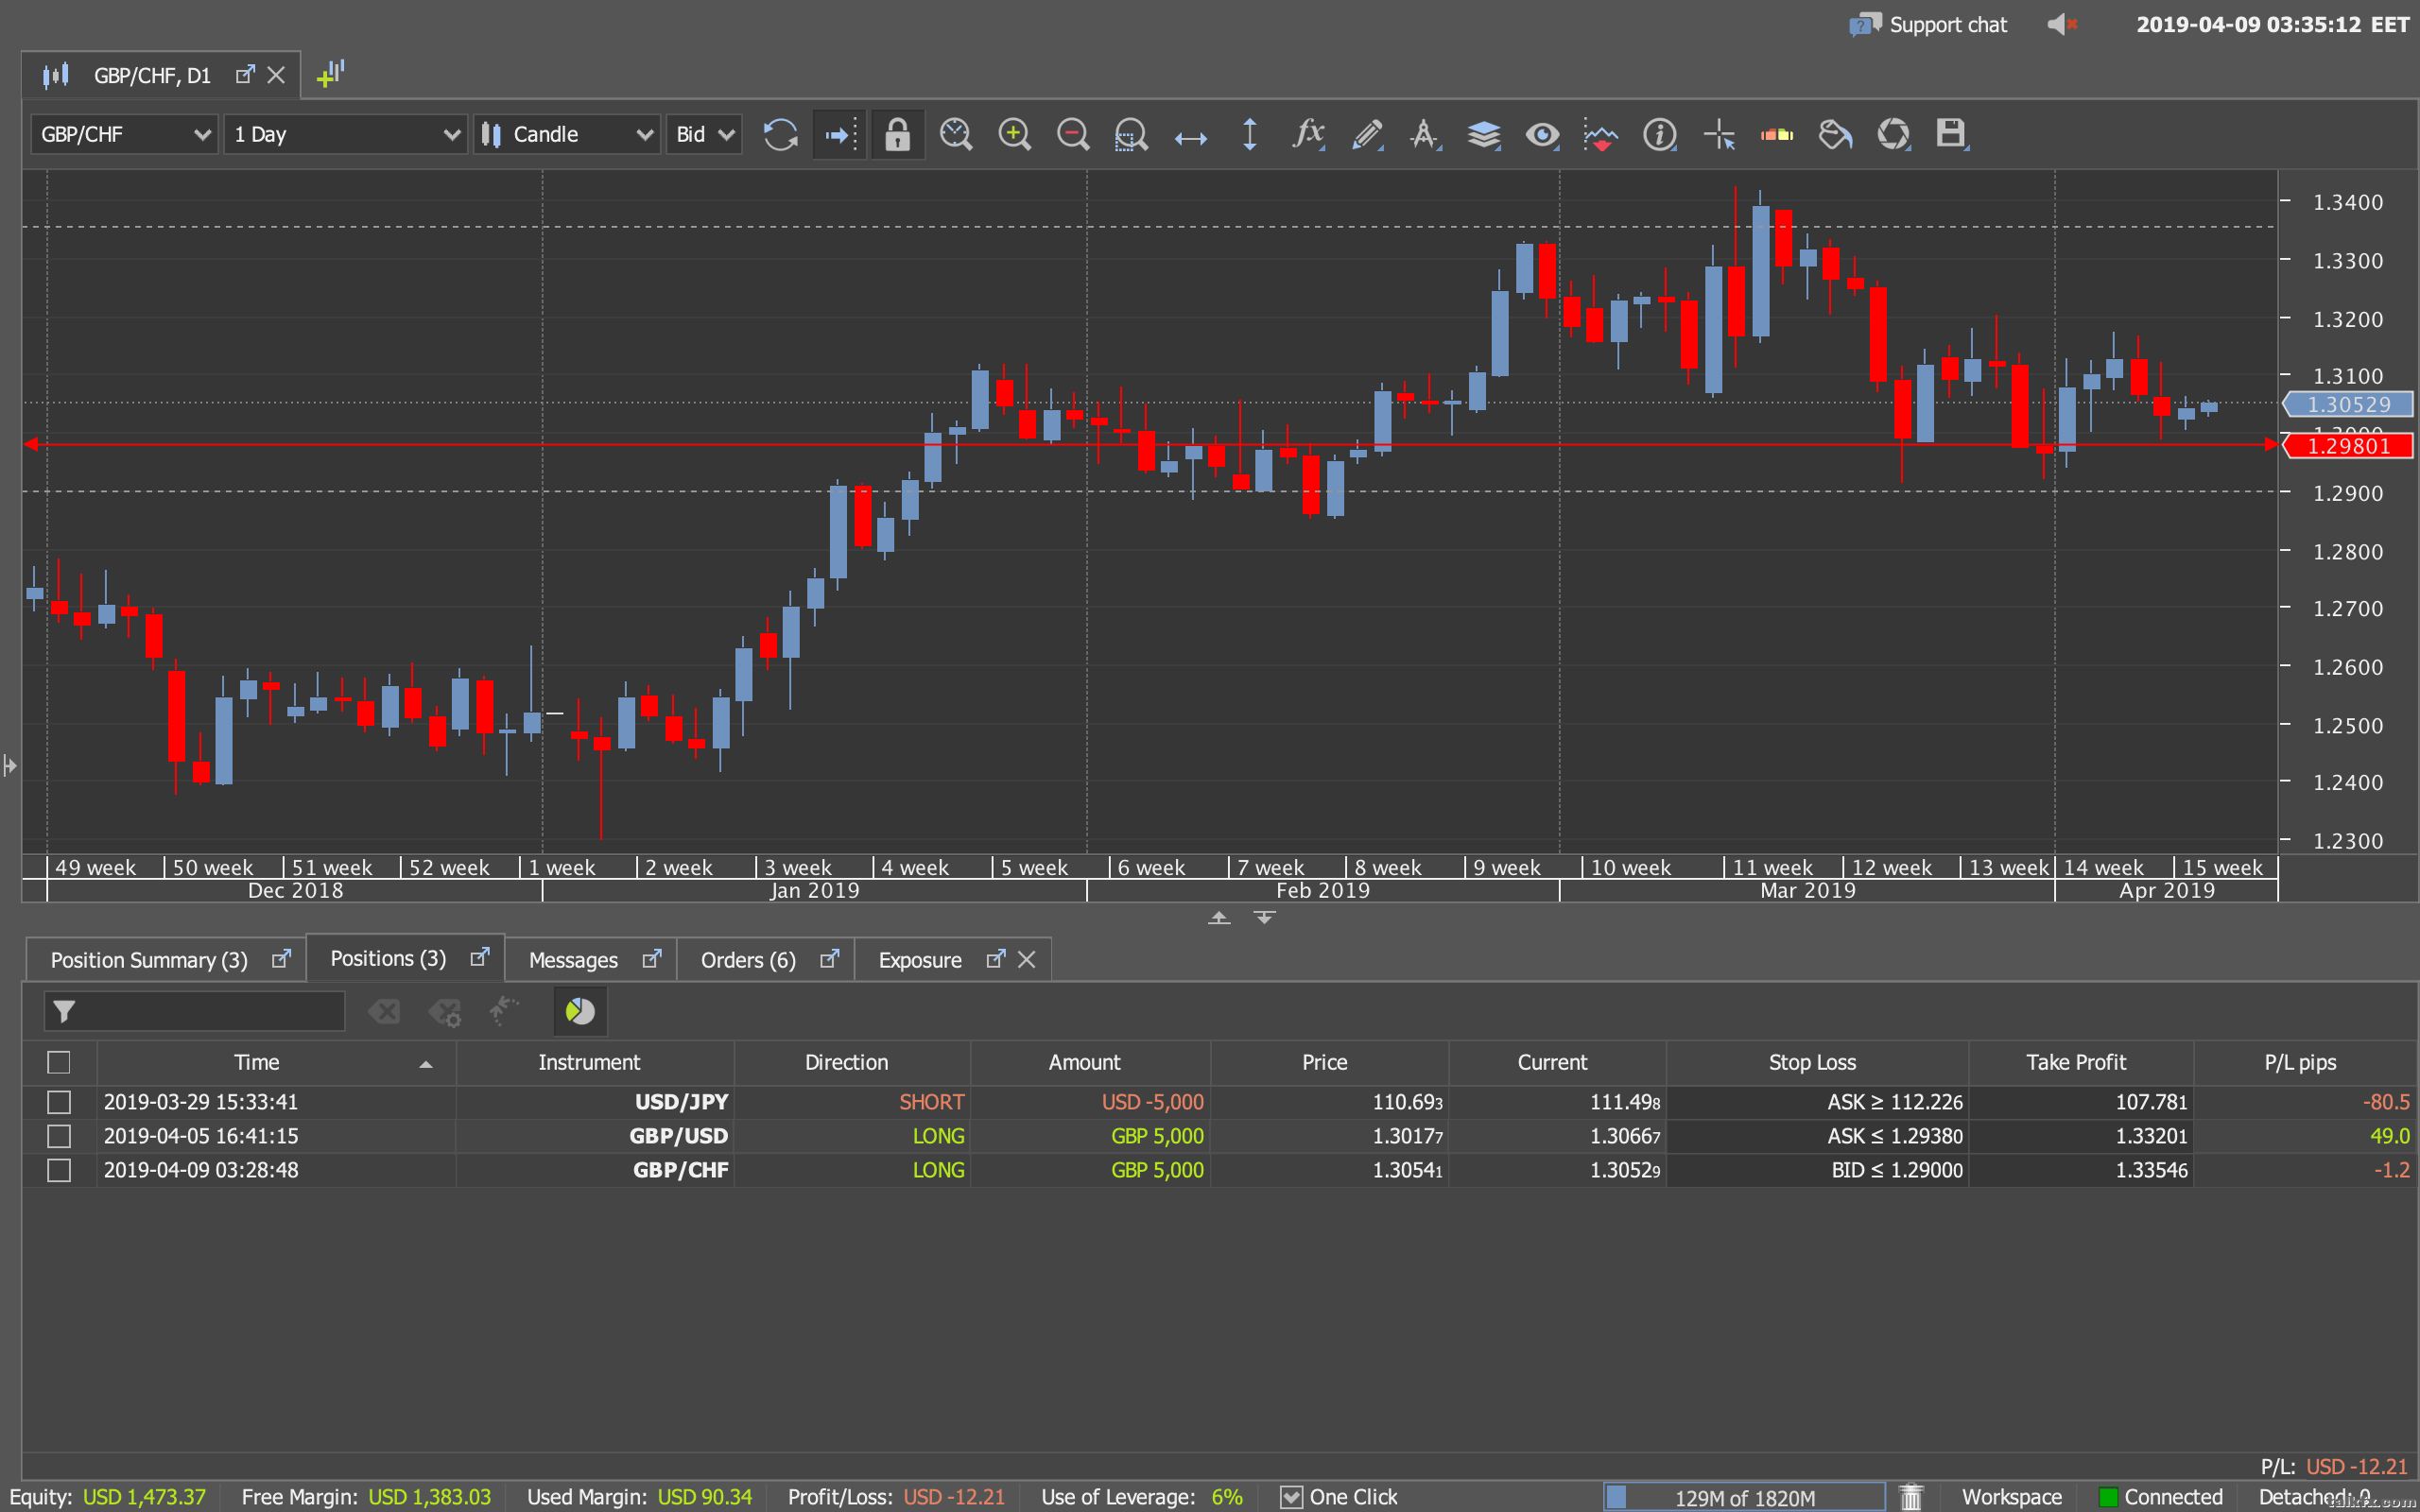This screenshot has width=2420, height=1512.
Task: Open the chart layers icon
Action: pos(1484,134)
